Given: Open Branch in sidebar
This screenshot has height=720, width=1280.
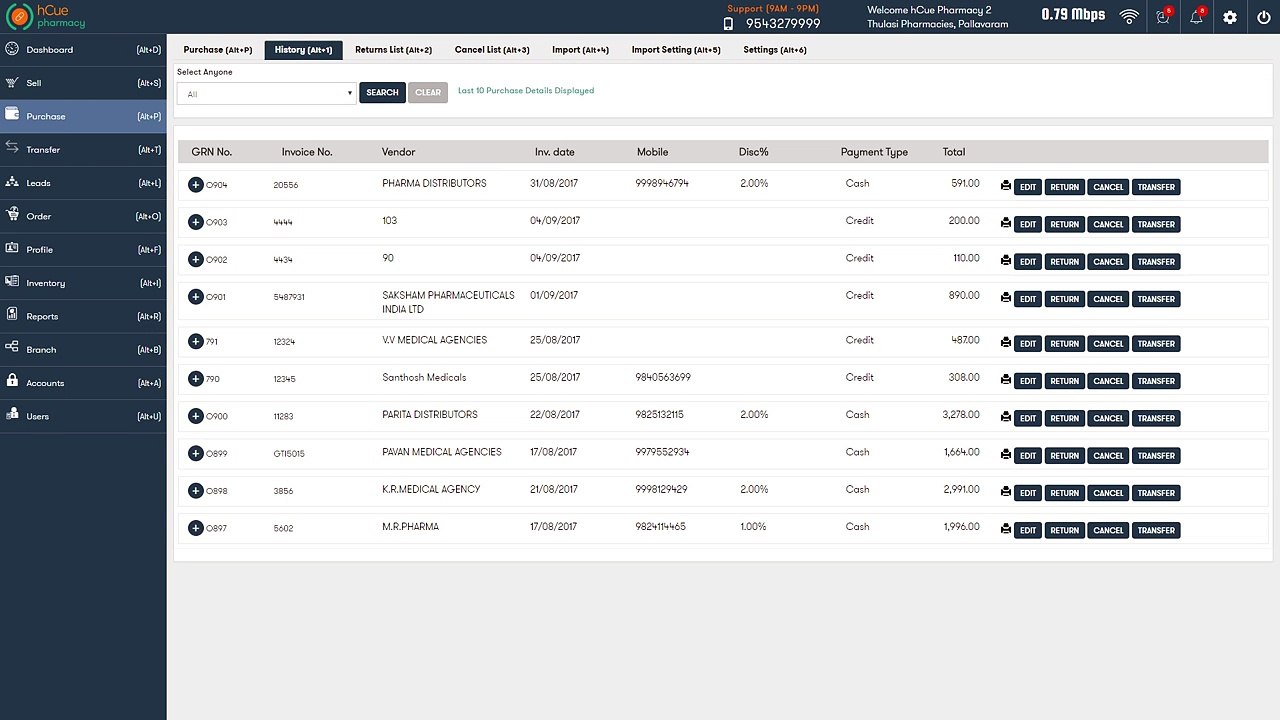Looking at the screenshot, I should point(83,350).
